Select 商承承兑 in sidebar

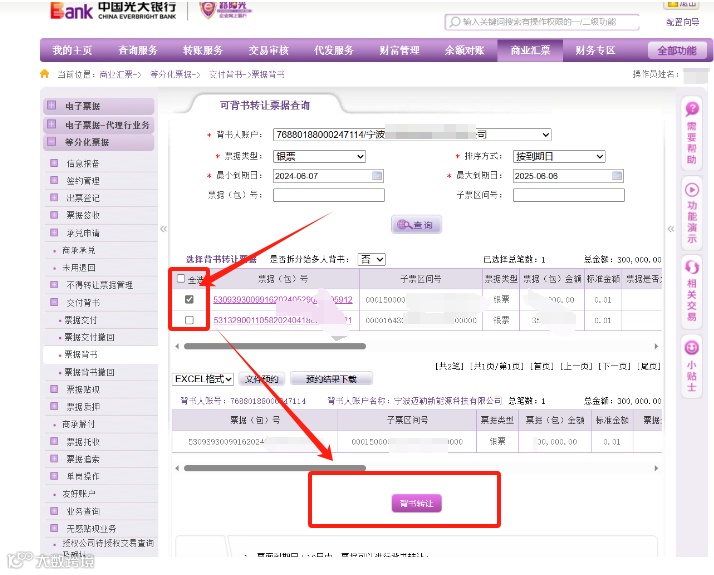(x=78, y=250)
